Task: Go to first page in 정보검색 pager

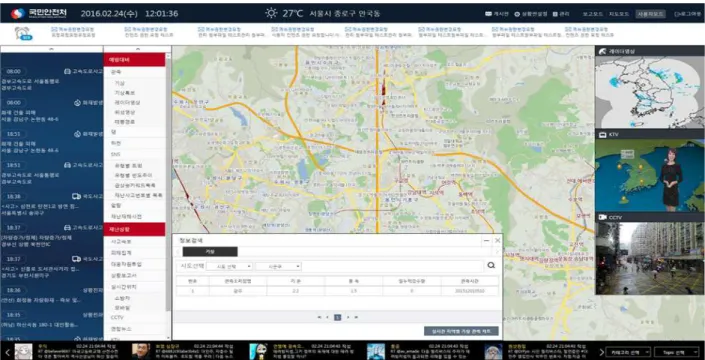Action: click(319, 317)
